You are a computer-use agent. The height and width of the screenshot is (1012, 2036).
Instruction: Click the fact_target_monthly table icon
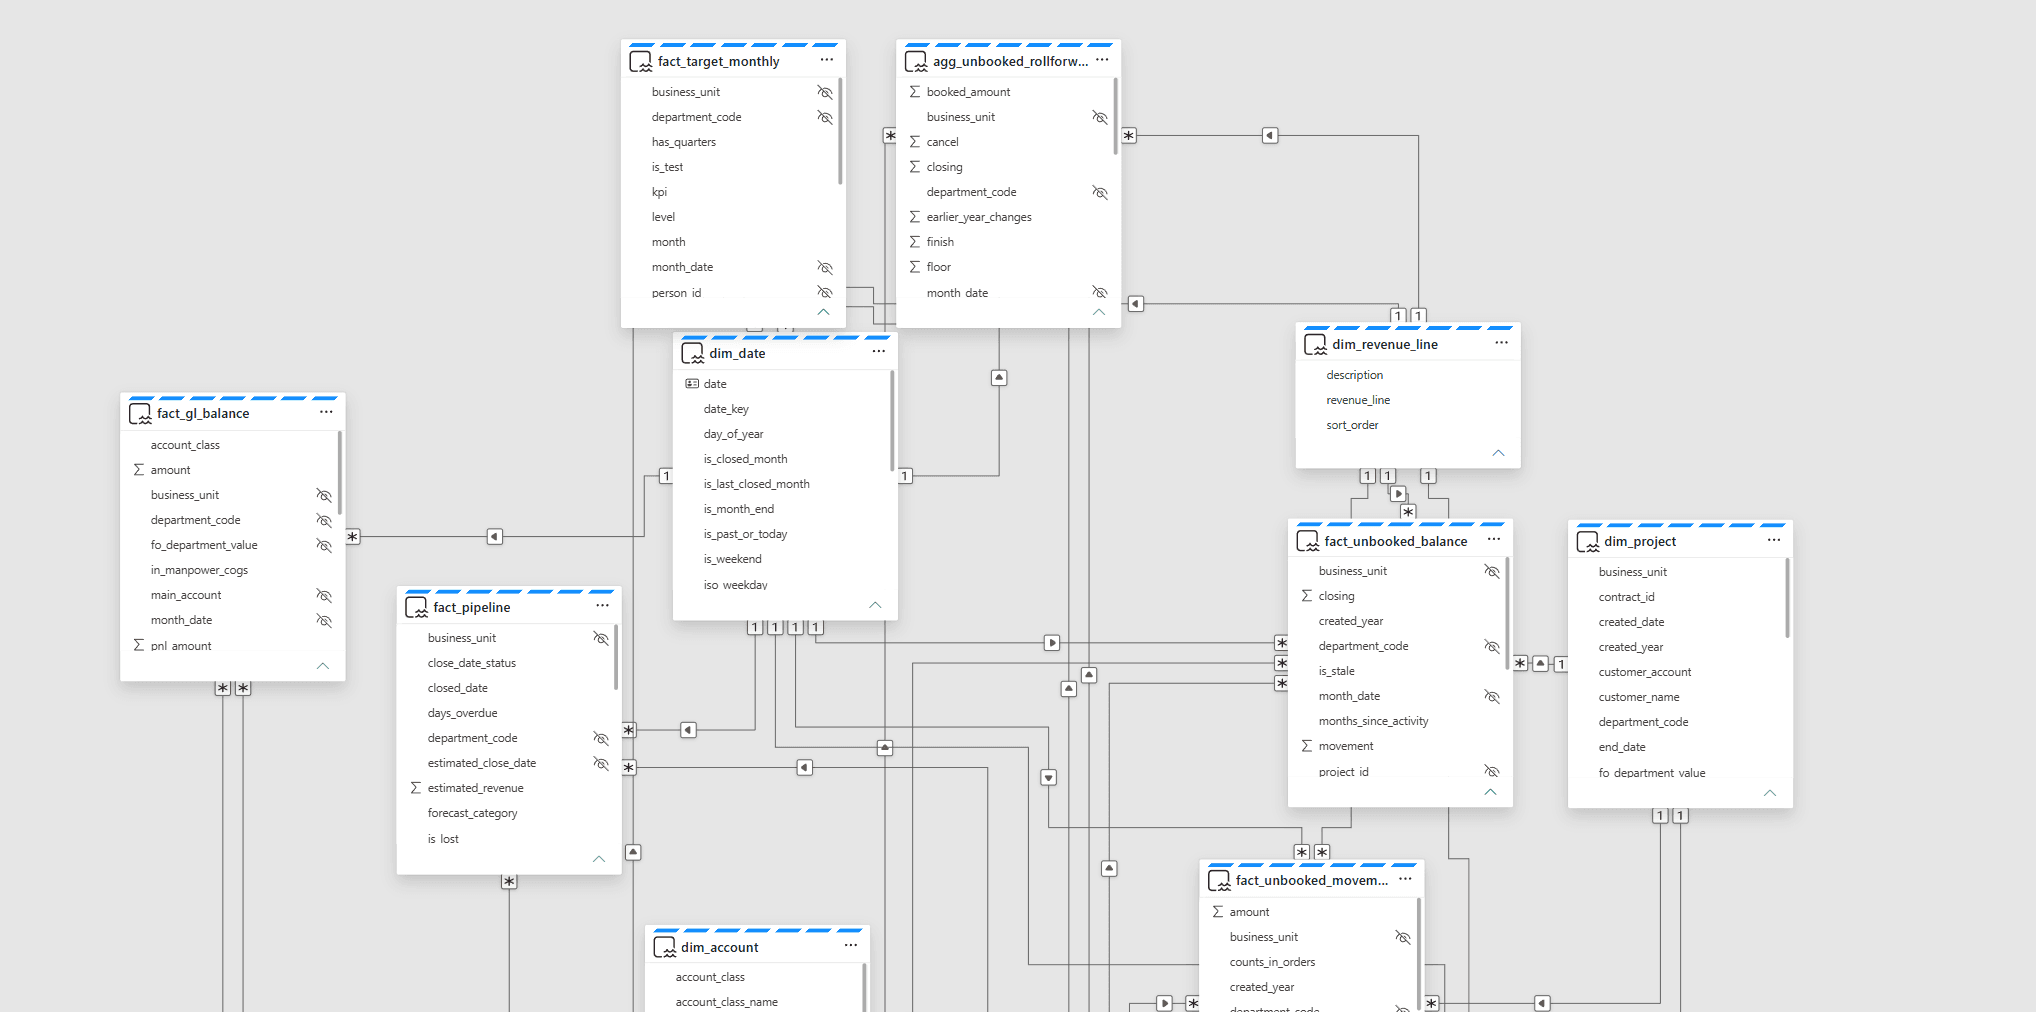tap(641, 62)
